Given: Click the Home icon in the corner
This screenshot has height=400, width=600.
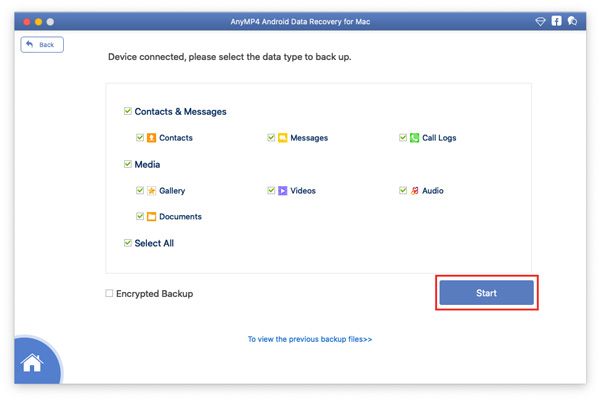Looking at the screenshot, I should click(32, 363).
